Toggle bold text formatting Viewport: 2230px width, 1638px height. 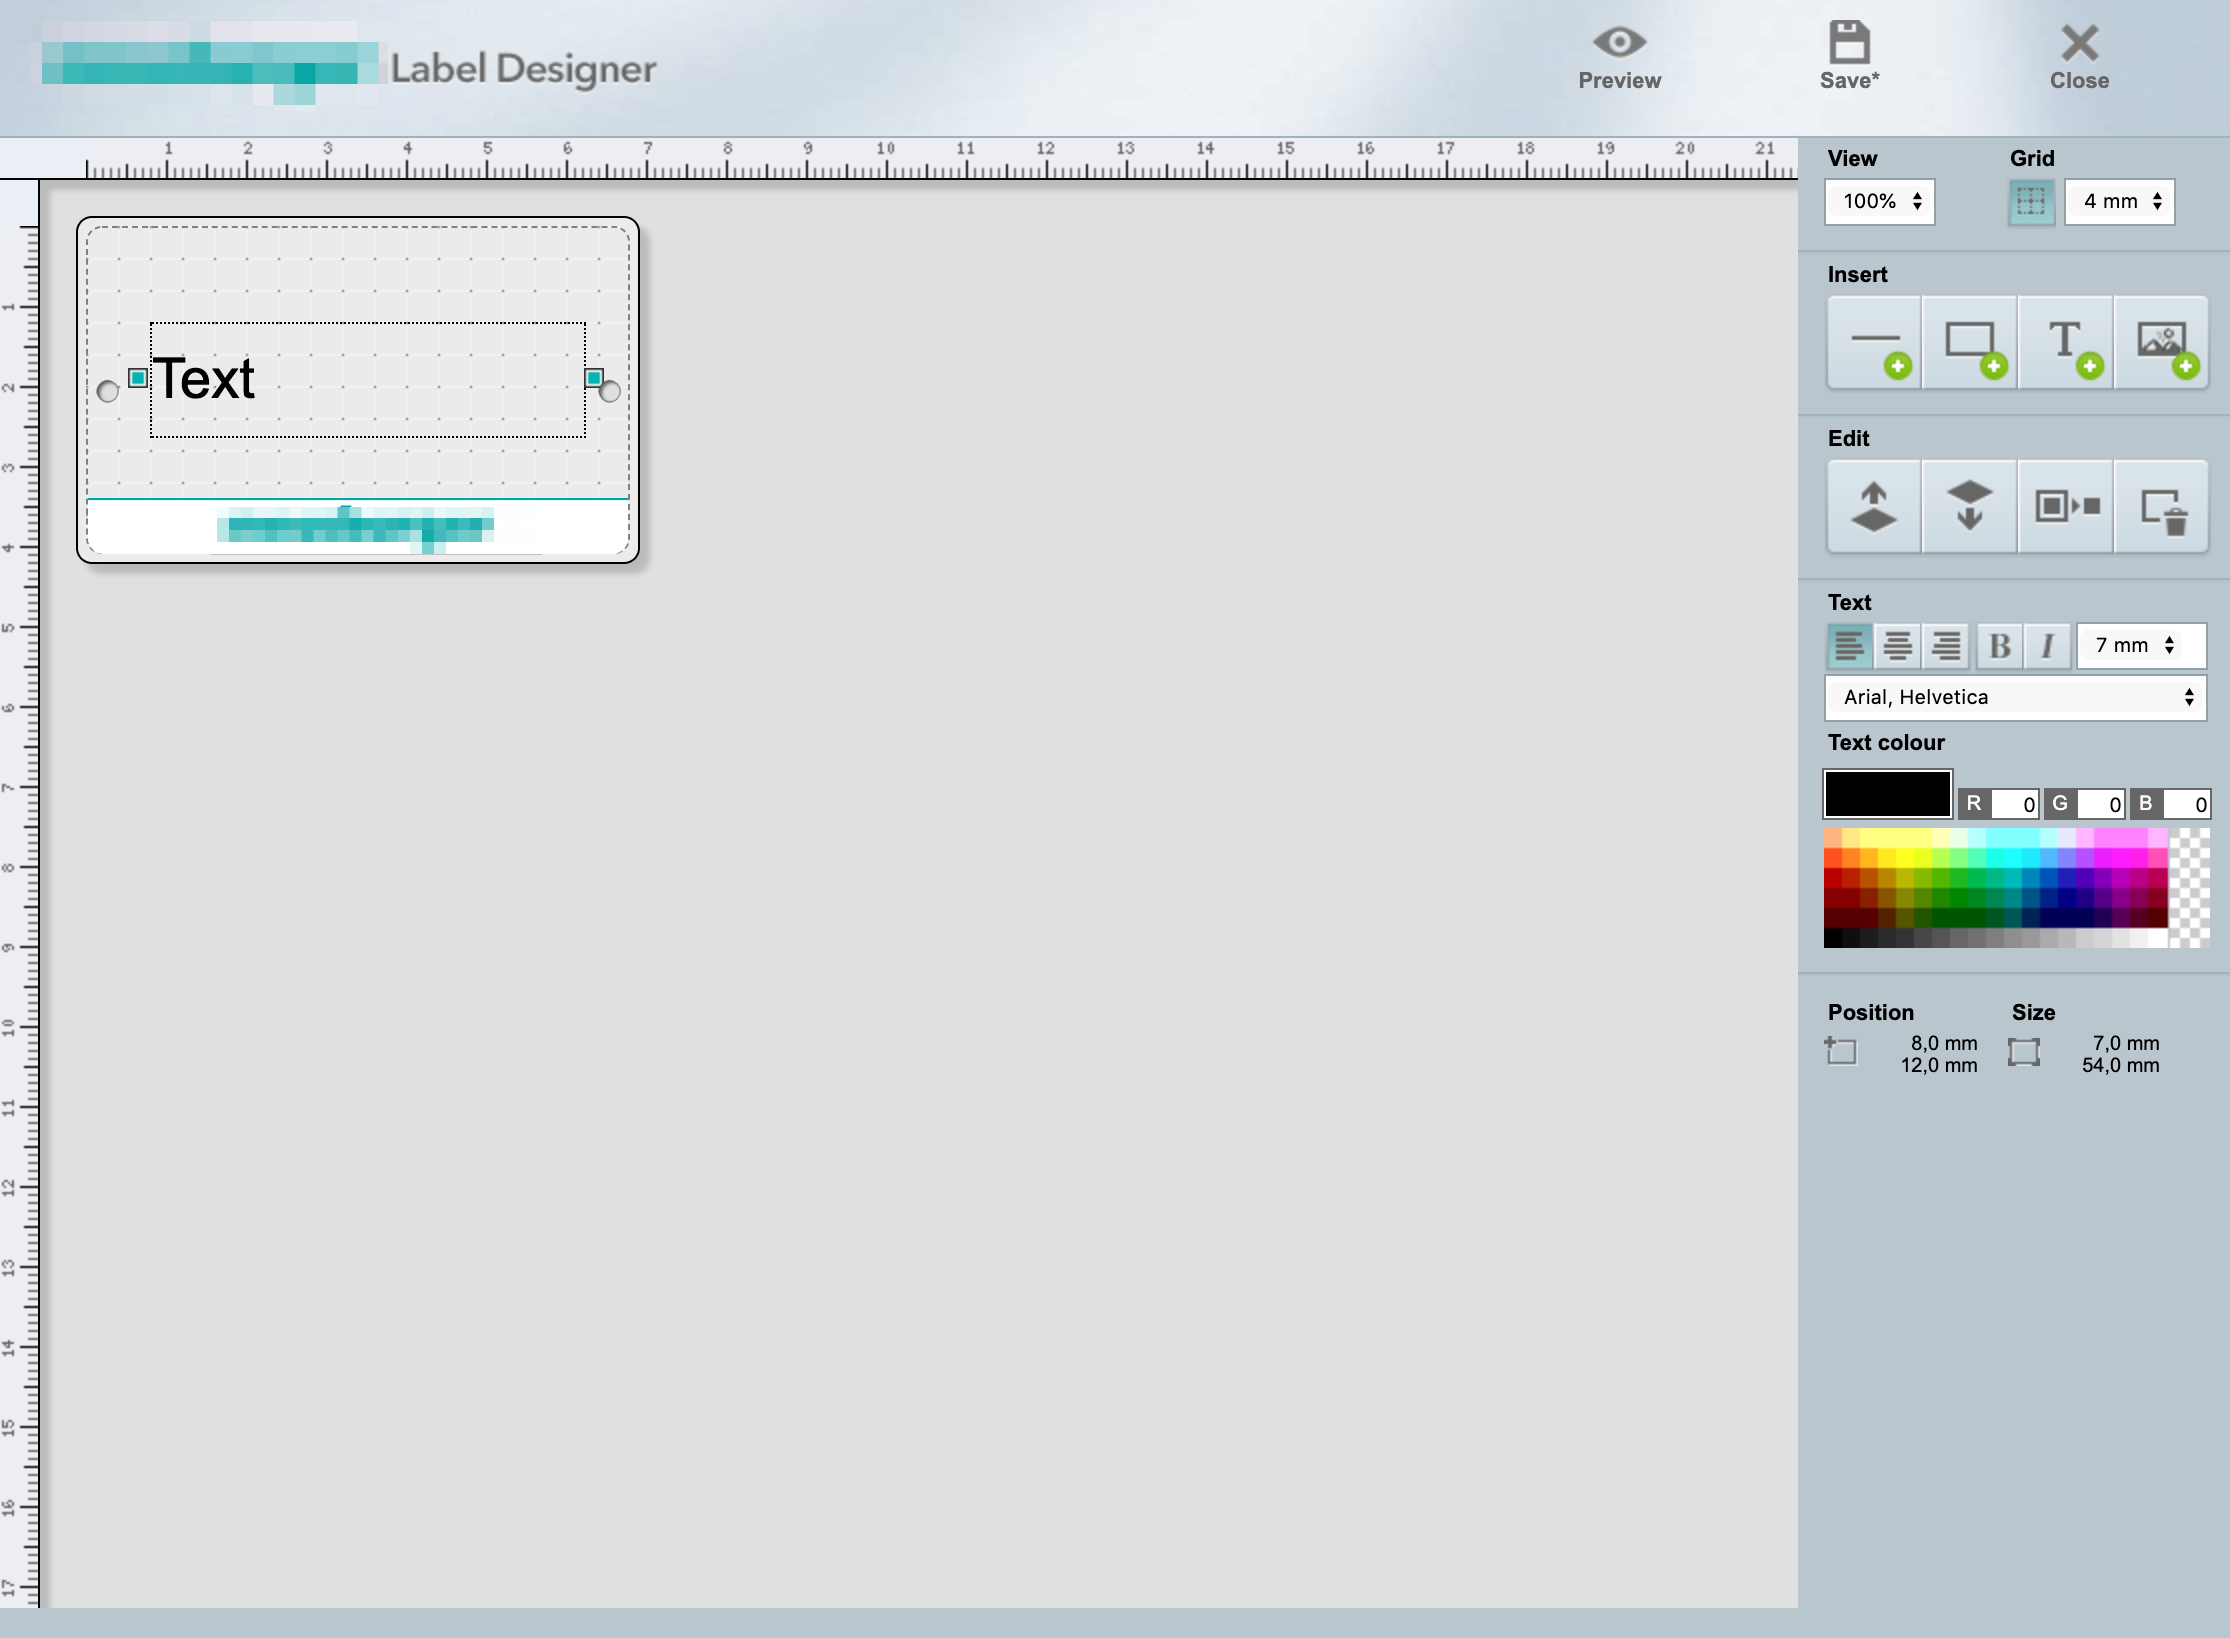click(2000, 646)
